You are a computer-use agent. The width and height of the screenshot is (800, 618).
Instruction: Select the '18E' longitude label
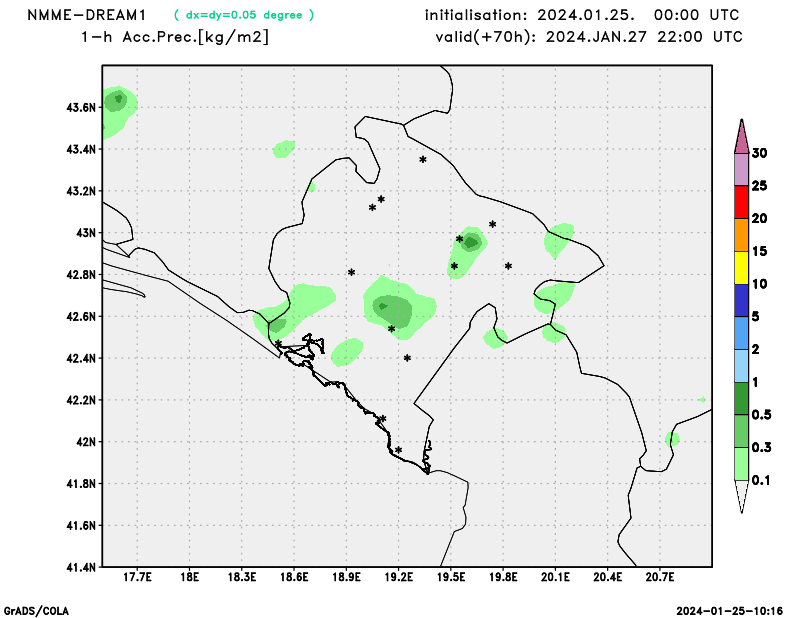pyautogui.click(x=190, y=577)
